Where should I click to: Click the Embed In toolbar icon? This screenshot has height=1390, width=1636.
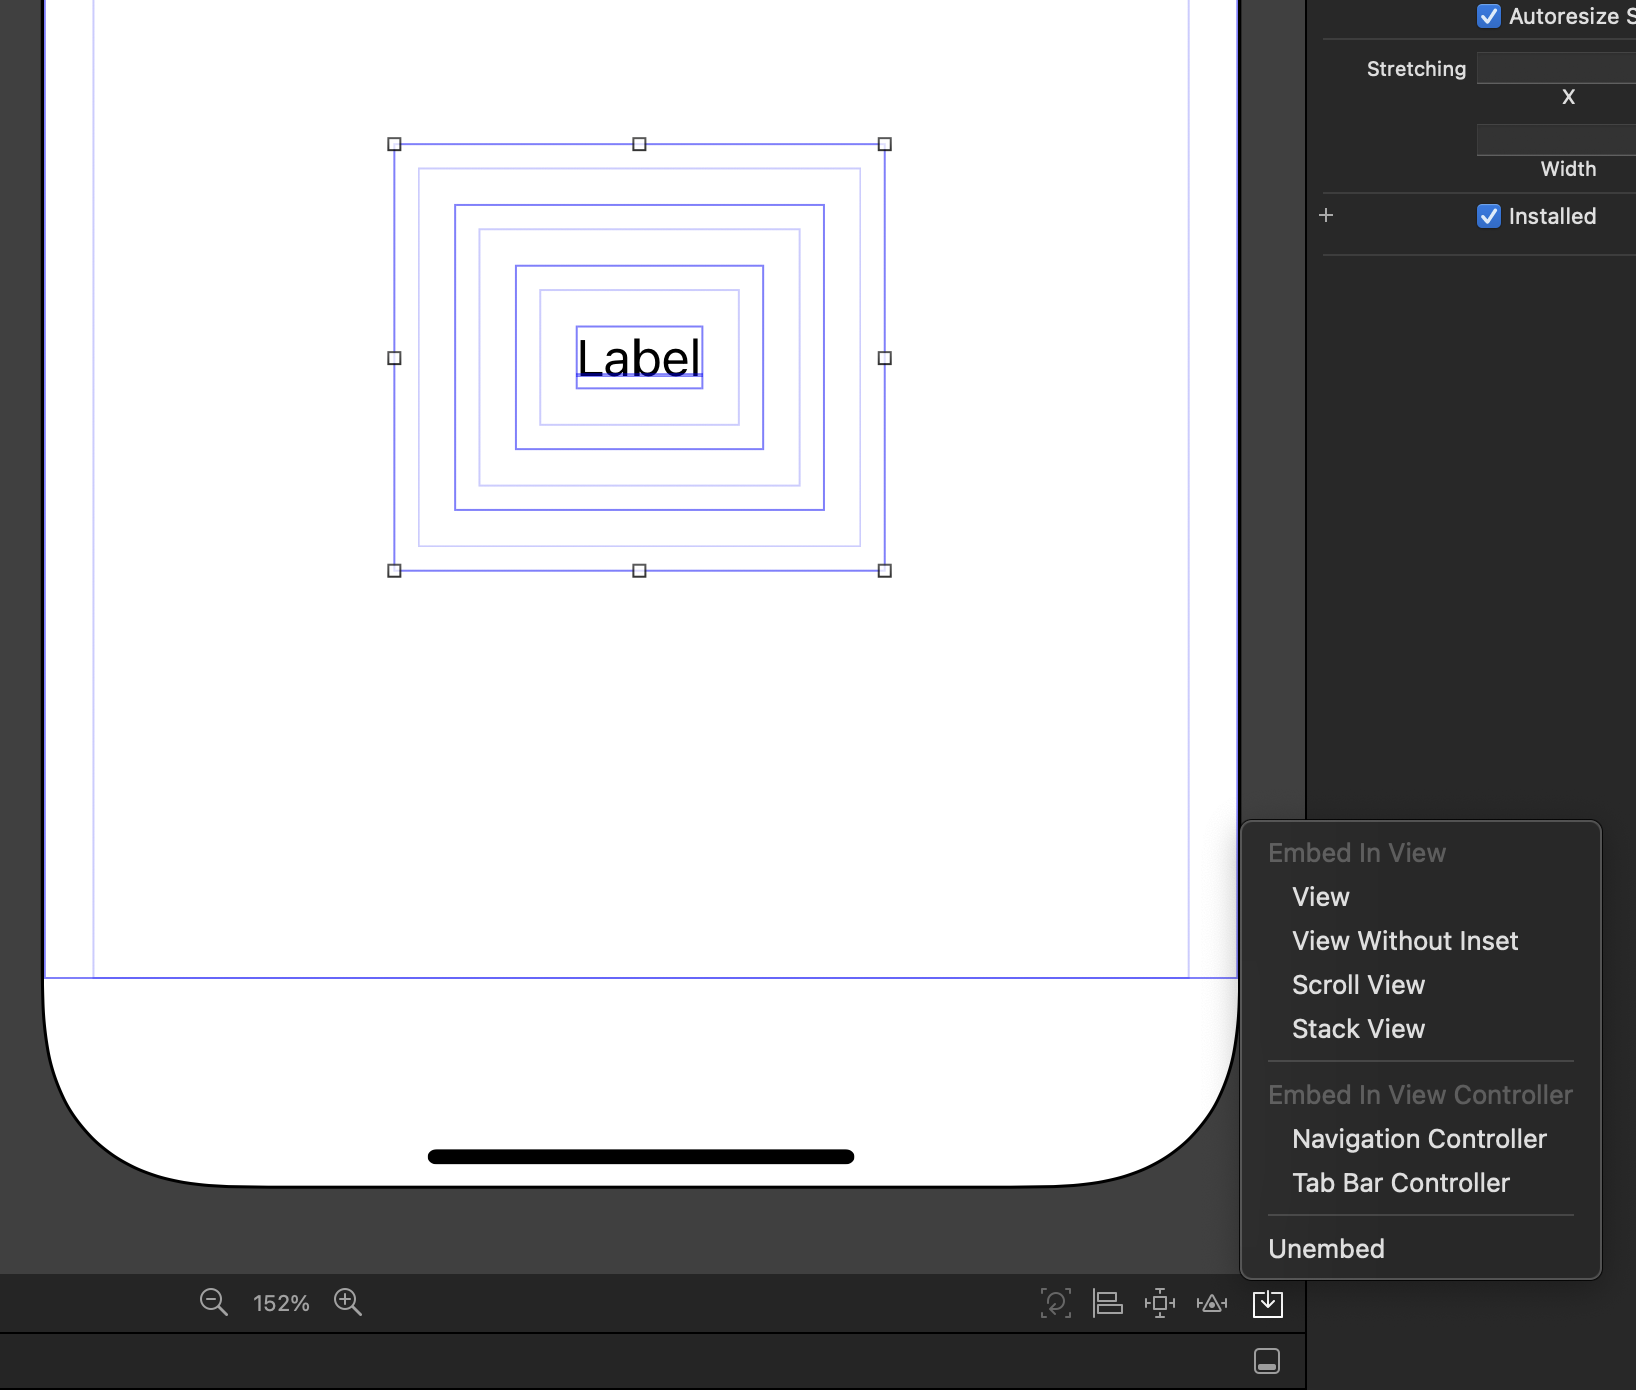pyautogui.click(x=1267, y=1303)
